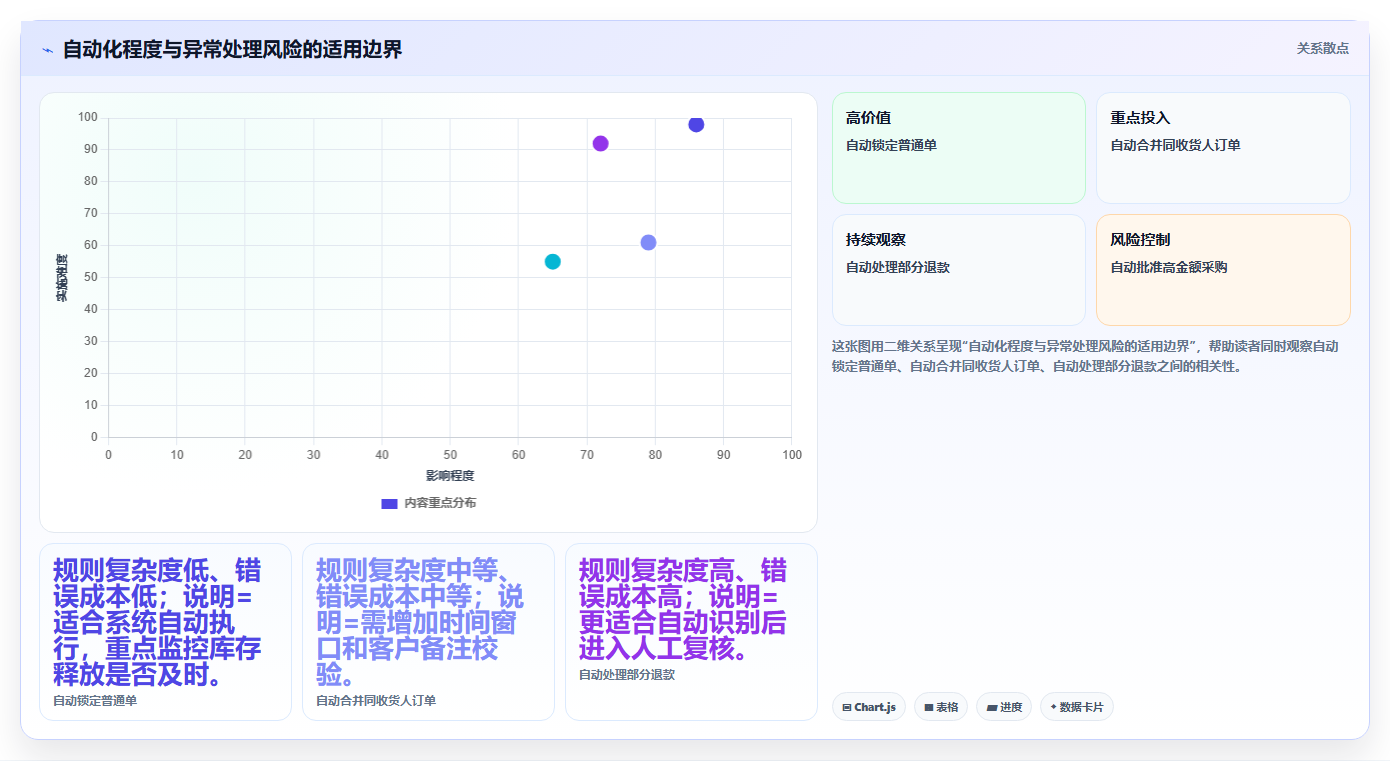Click the 进度 tag icon
This screenshot has height=761, width=1390.
point(991,708)
